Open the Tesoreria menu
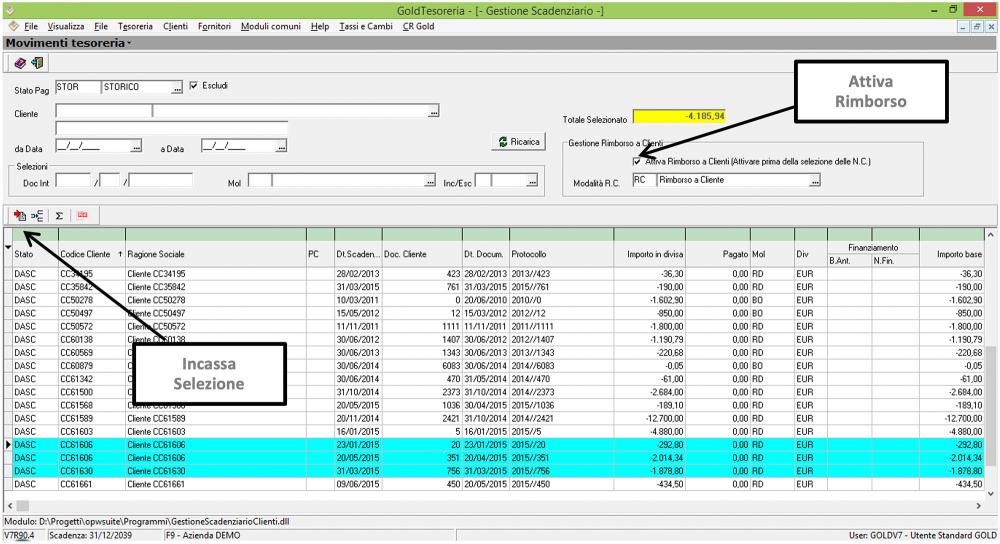The width and height of the screenshot is (1000, 544). pos(135,26)
